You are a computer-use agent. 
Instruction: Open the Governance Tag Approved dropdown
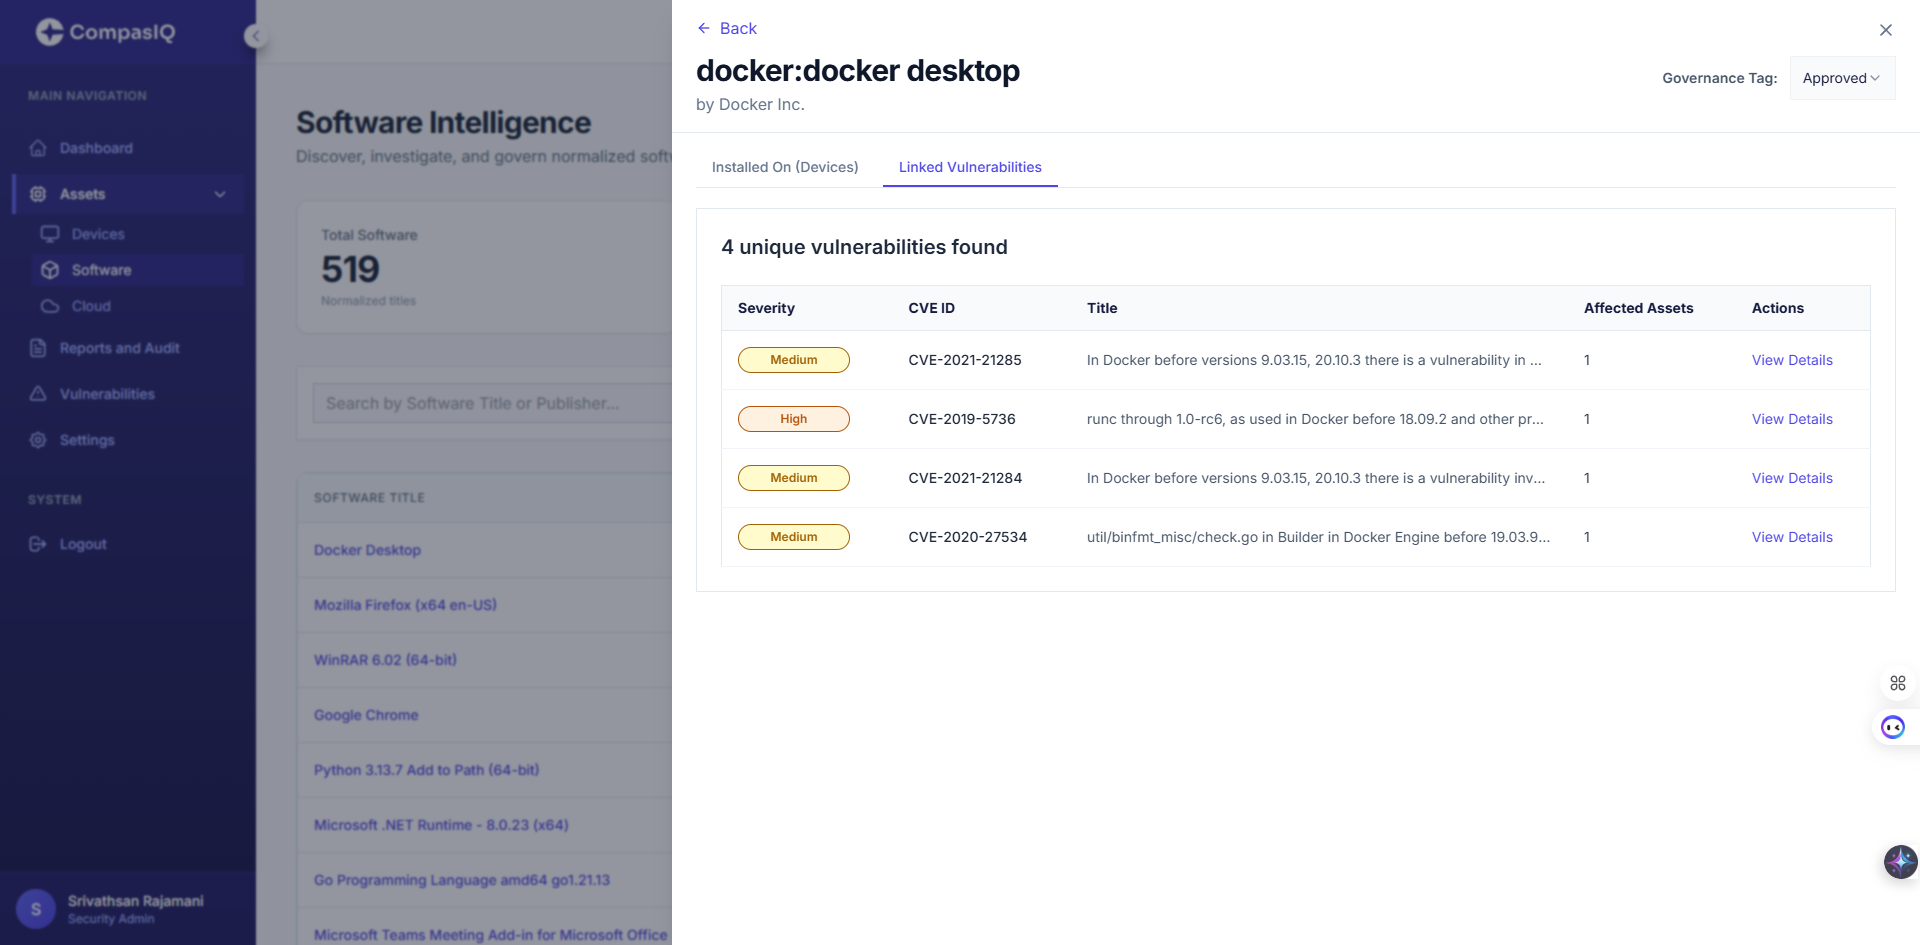coord(1842,78)
